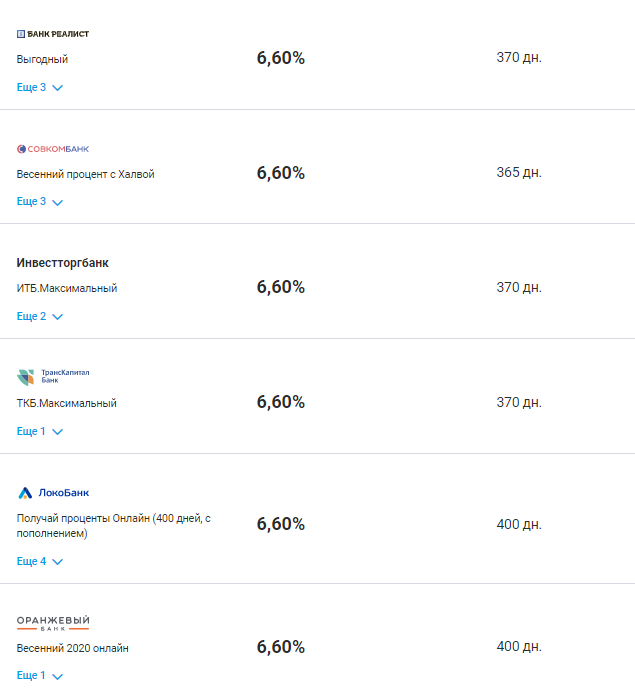Open the Инвестторгбанк bank name
The image size is (635, 696).
63,263
